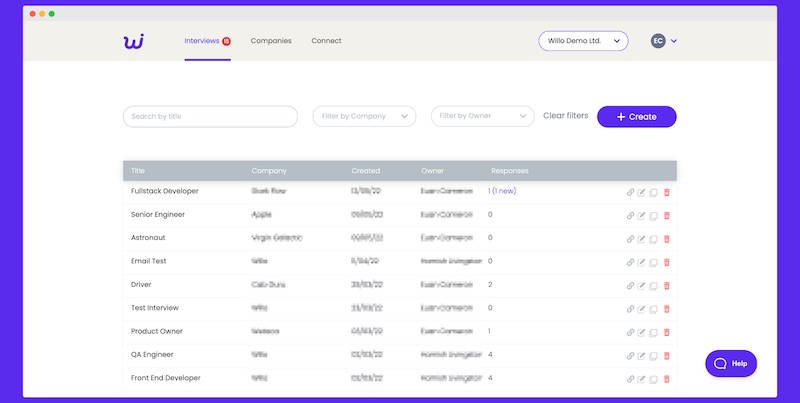Open the Help chat widget
Screen dimensions: 800x403
(x=731, y=364)
